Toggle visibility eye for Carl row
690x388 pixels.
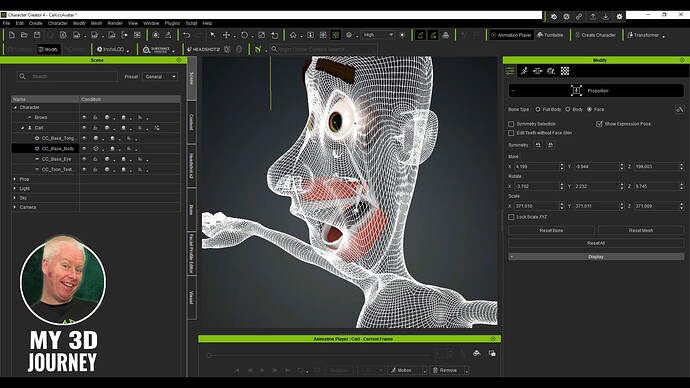tap(84, 128)
